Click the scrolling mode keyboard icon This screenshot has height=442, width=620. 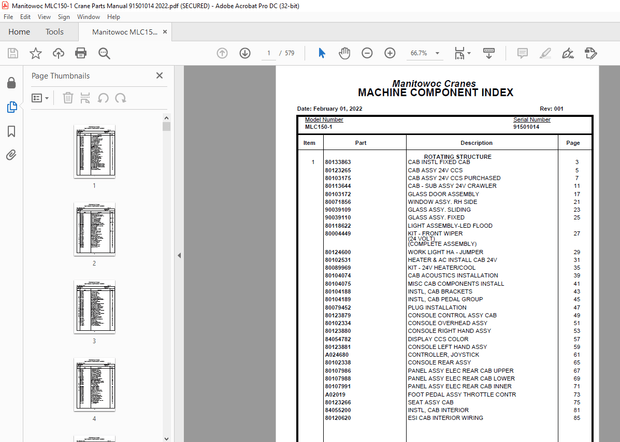coord(489,53)
